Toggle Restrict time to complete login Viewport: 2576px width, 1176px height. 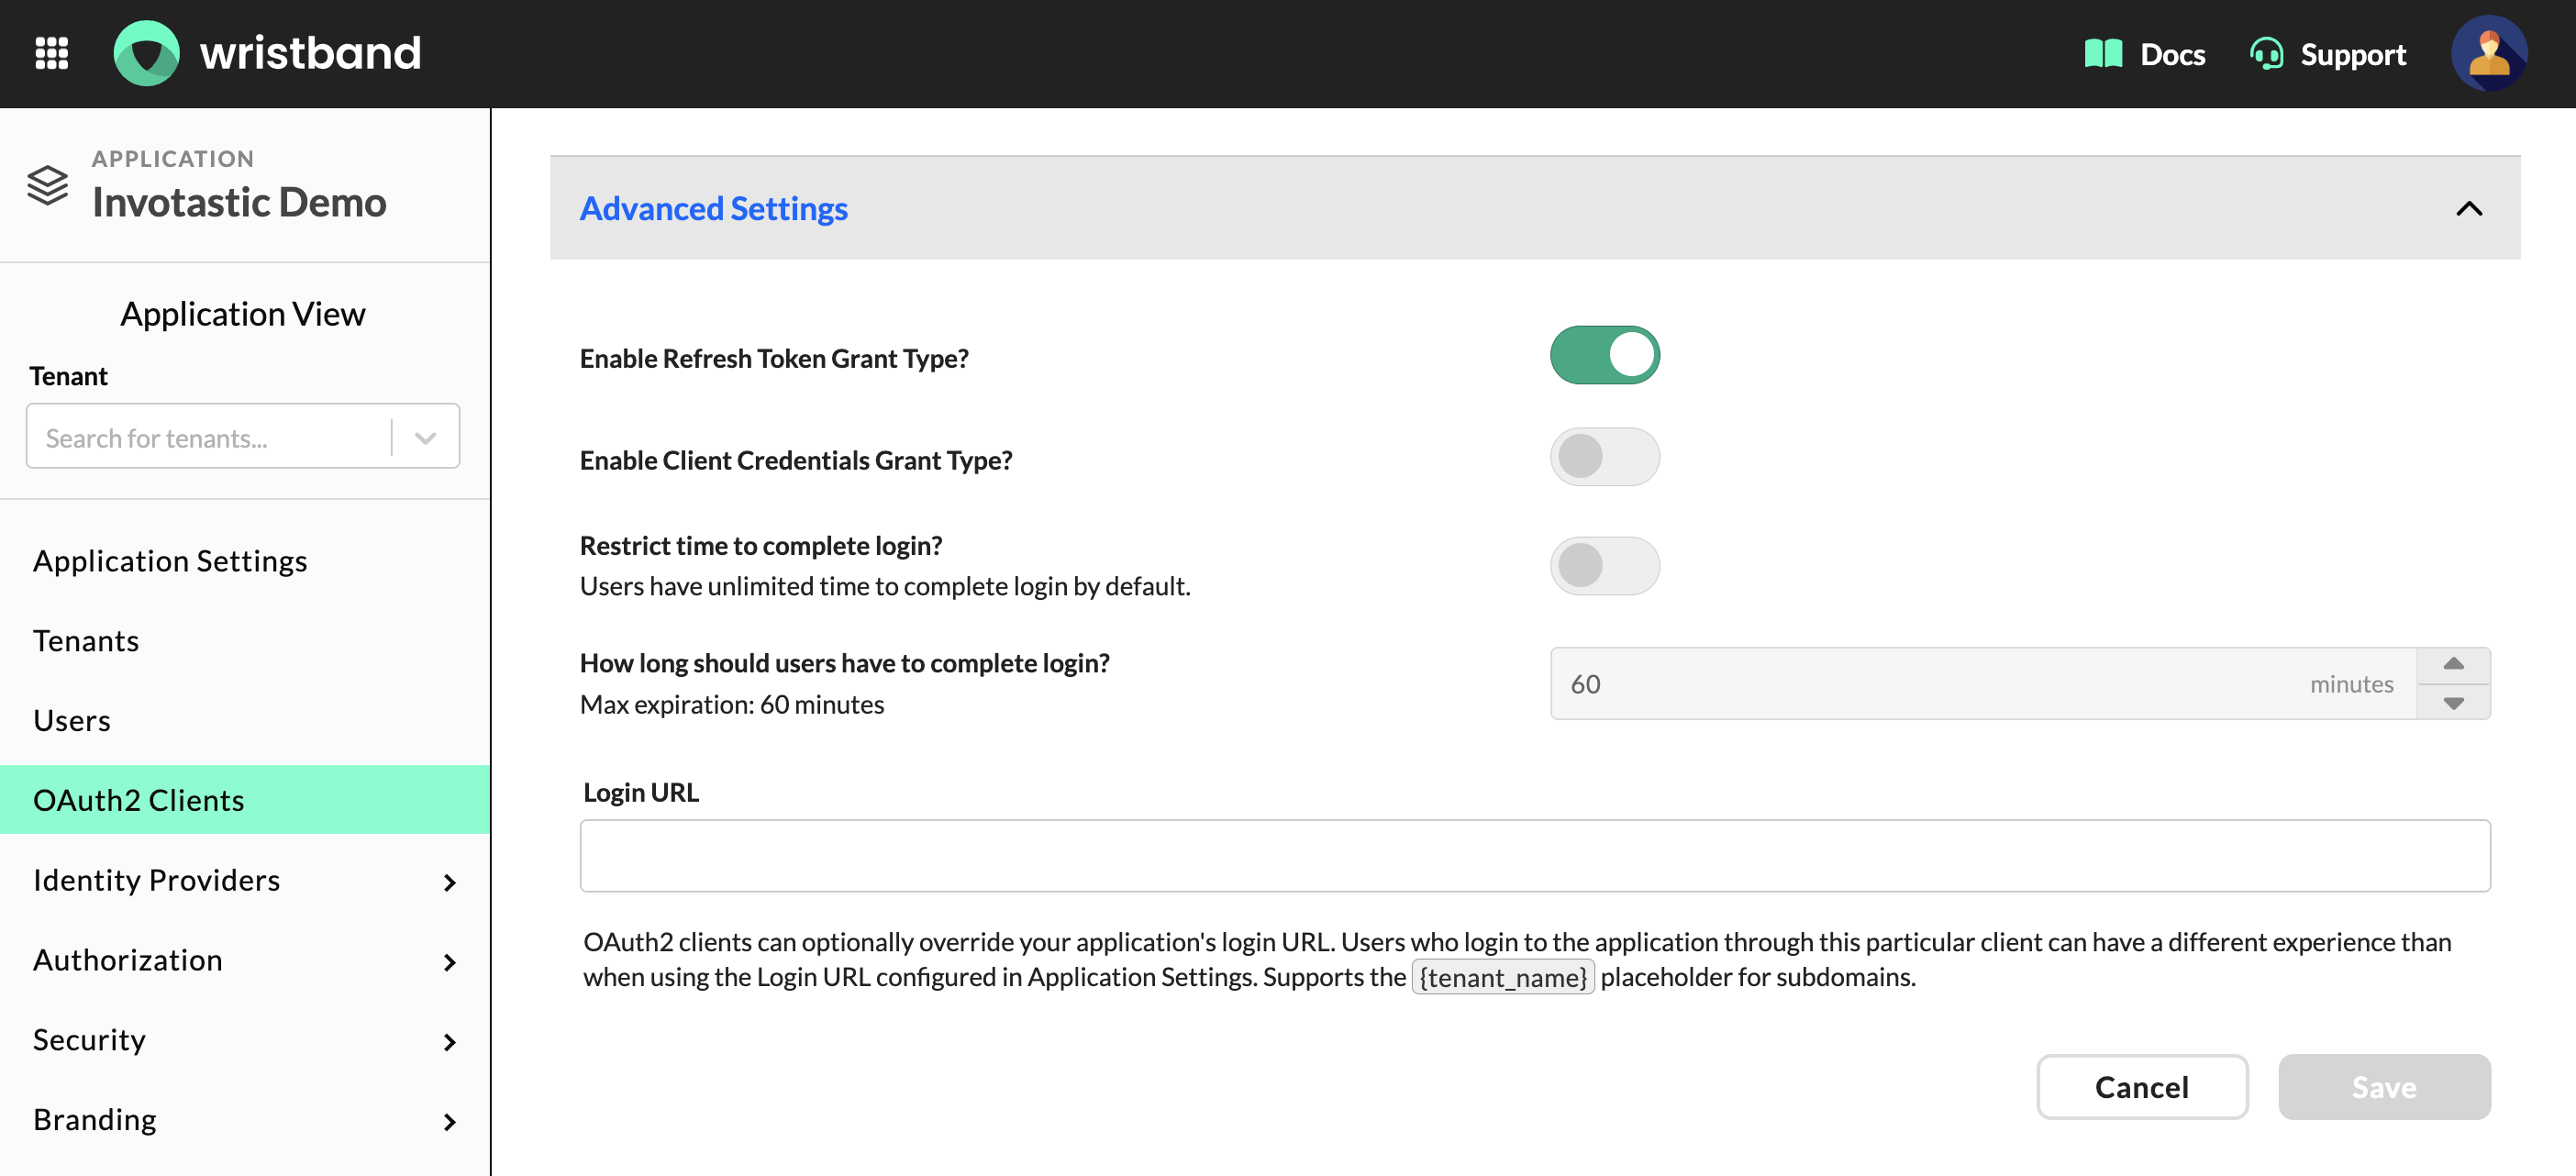click(1604, 566)
